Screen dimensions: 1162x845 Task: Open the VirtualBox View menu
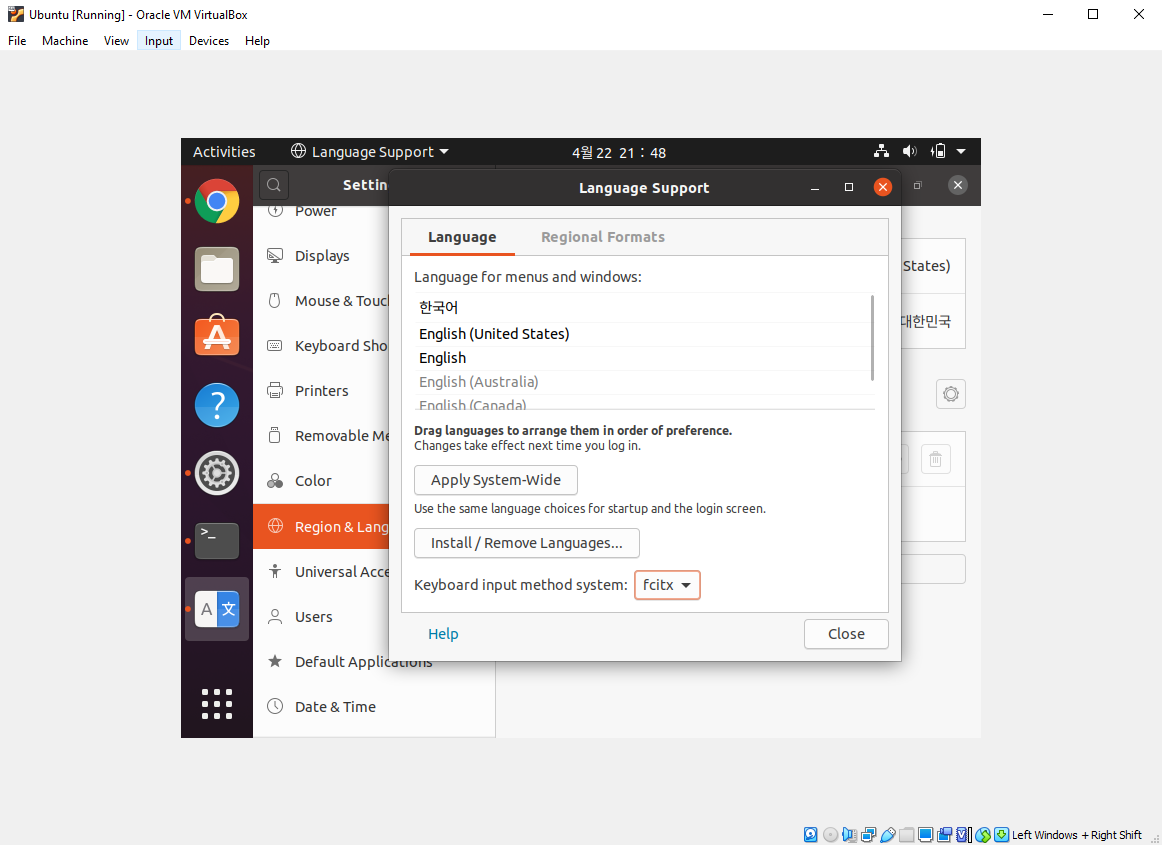pyautogui.click(x=116, y=41)
